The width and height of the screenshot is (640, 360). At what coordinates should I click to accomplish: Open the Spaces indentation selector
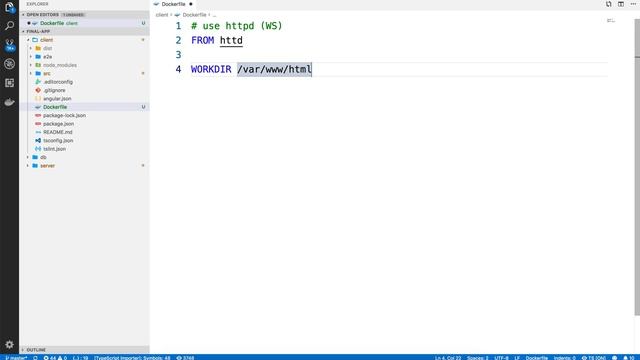pos(478,358)
